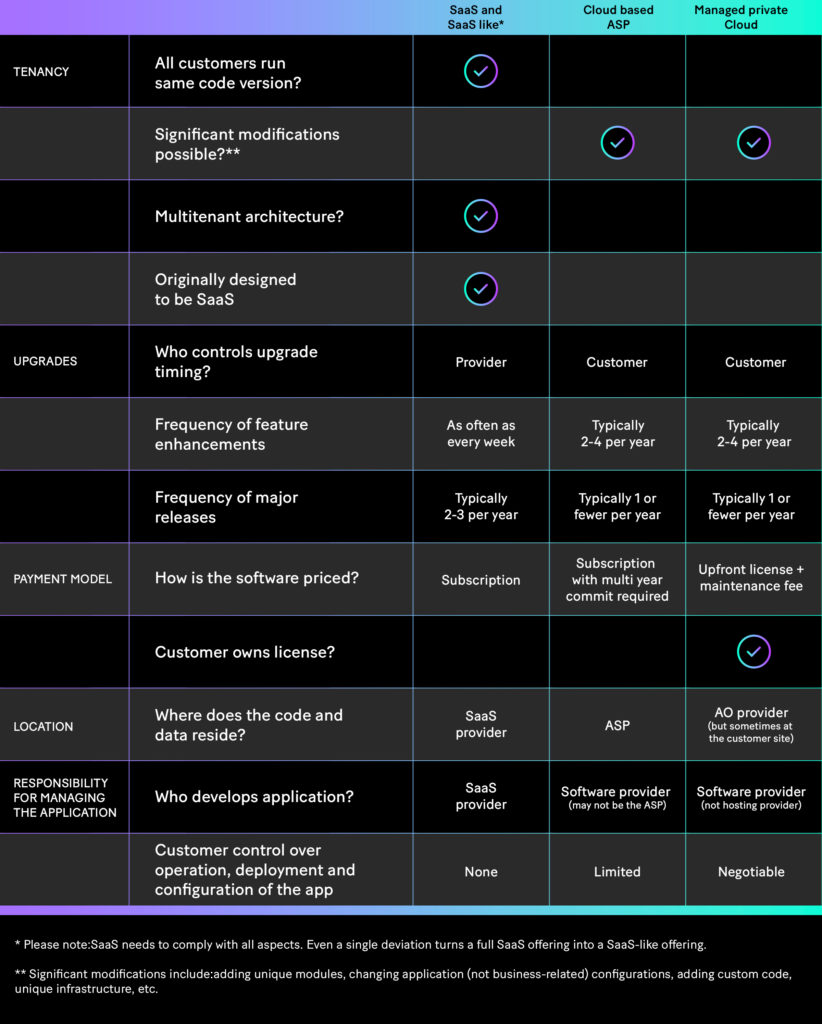This screenshot has height=1024, width=822.
Task: Click the "Upfront license + maintenance fee" cell
Action: 751,578
